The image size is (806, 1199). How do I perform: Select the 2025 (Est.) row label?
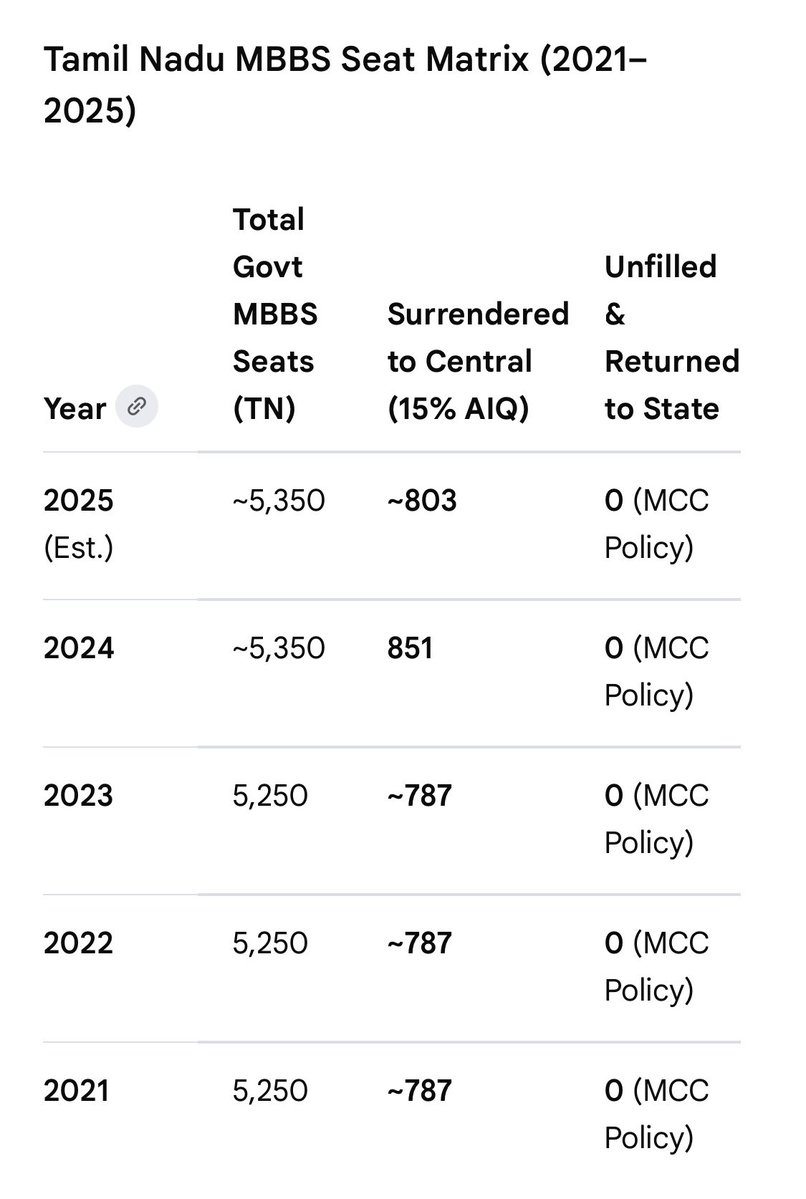79,524
